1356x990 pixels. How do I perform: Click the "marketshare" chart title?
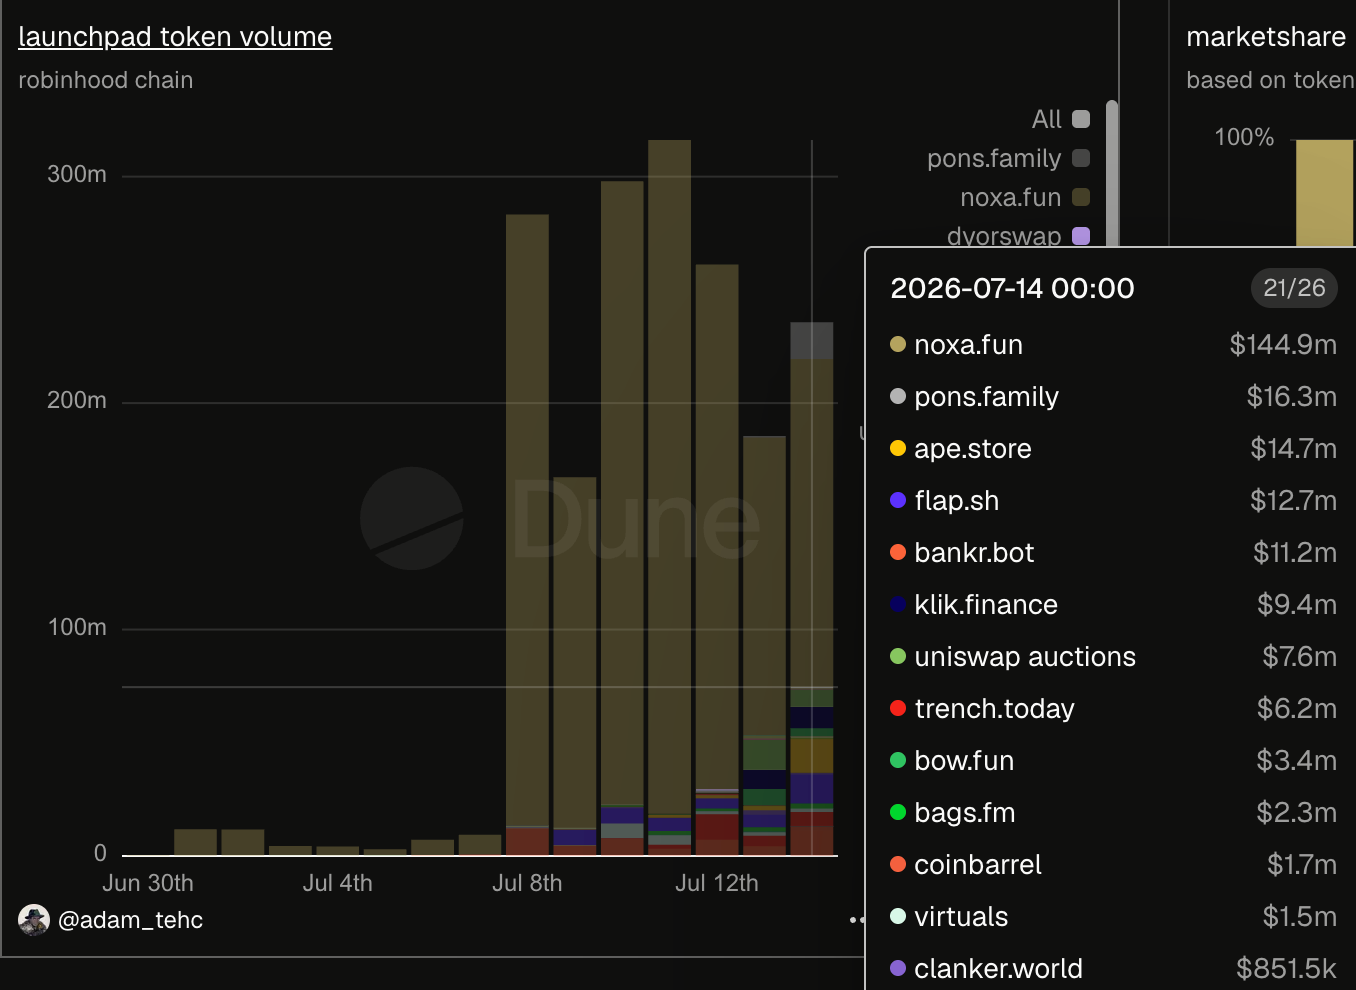coord(1266,37)
